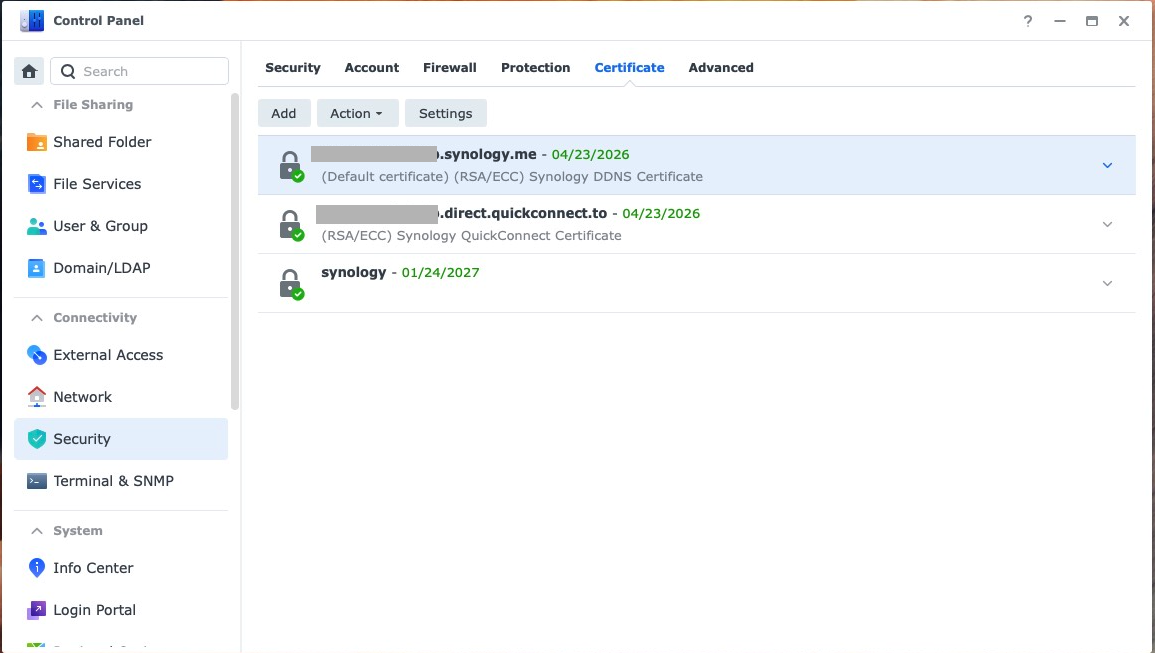
Task: Collapse the File Sharing section
Action: click(37, 105)
